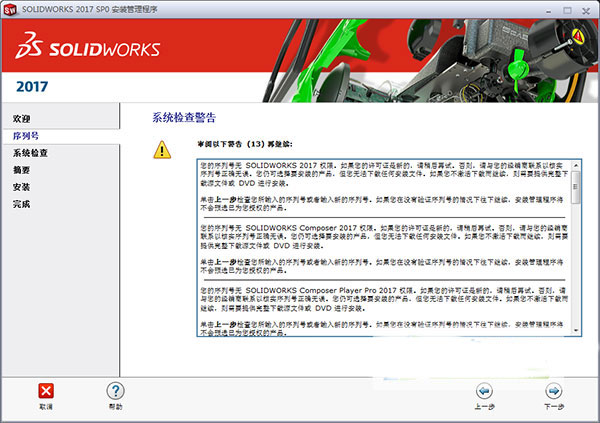Click the SOLIDWORKS SW title bar icon
Screen dimensions: 600x423
tap(10, 10)
